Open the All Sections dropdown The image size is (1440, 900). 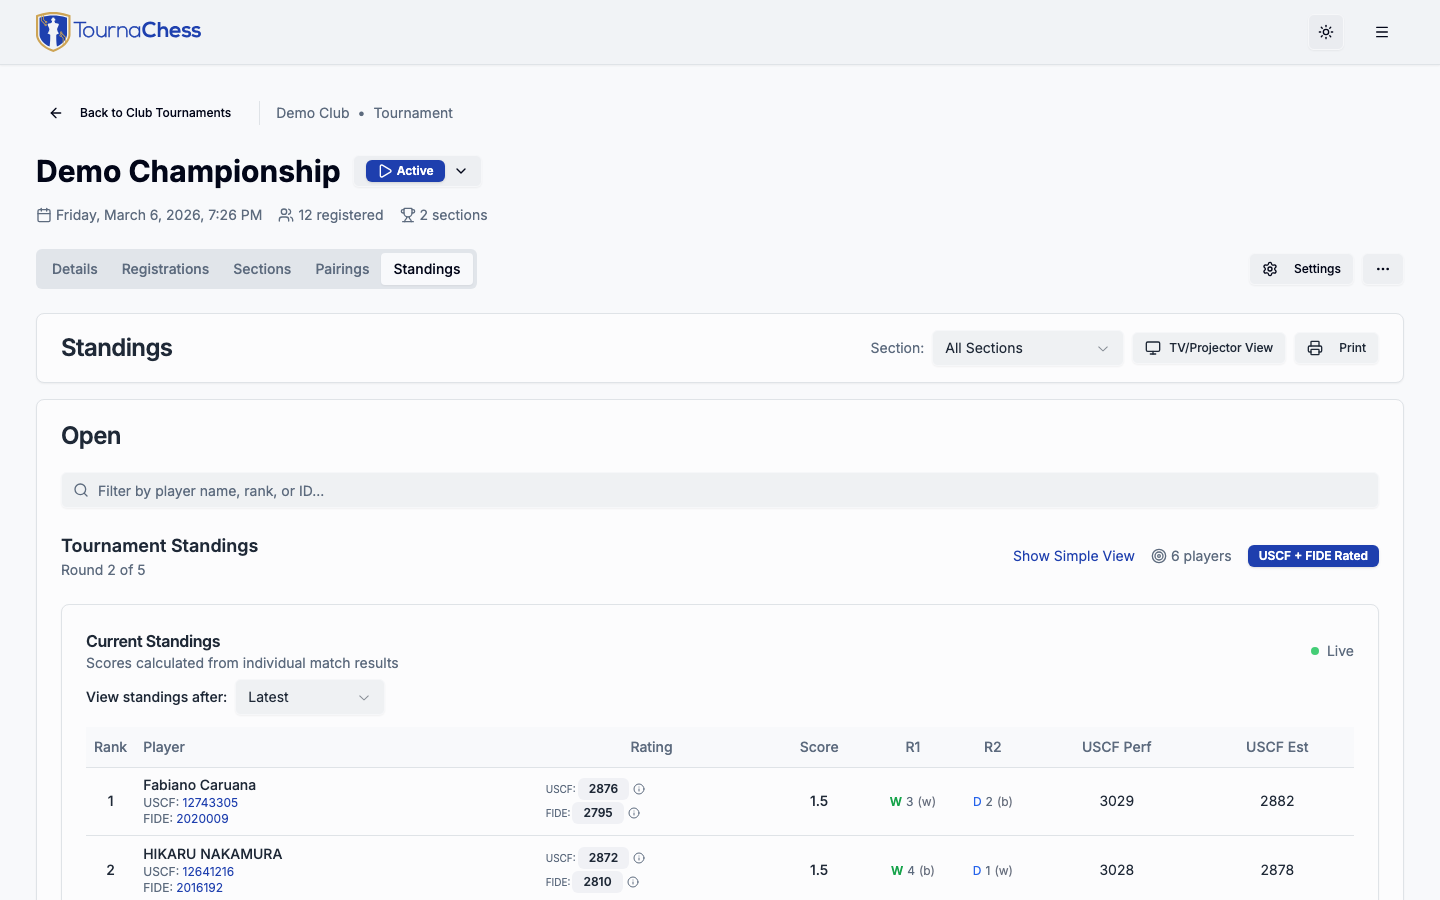pos(1027,348)
